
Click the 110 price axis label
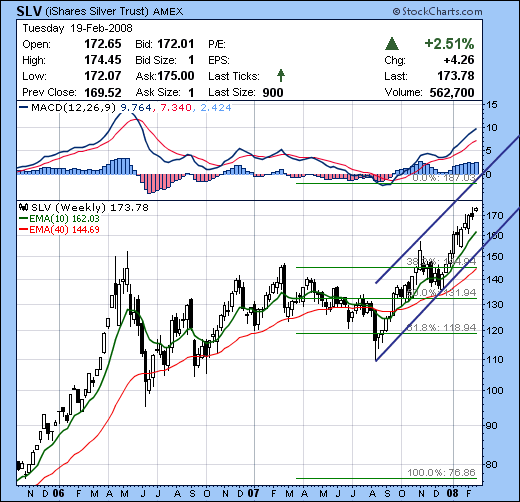click(x=494, y=360)
